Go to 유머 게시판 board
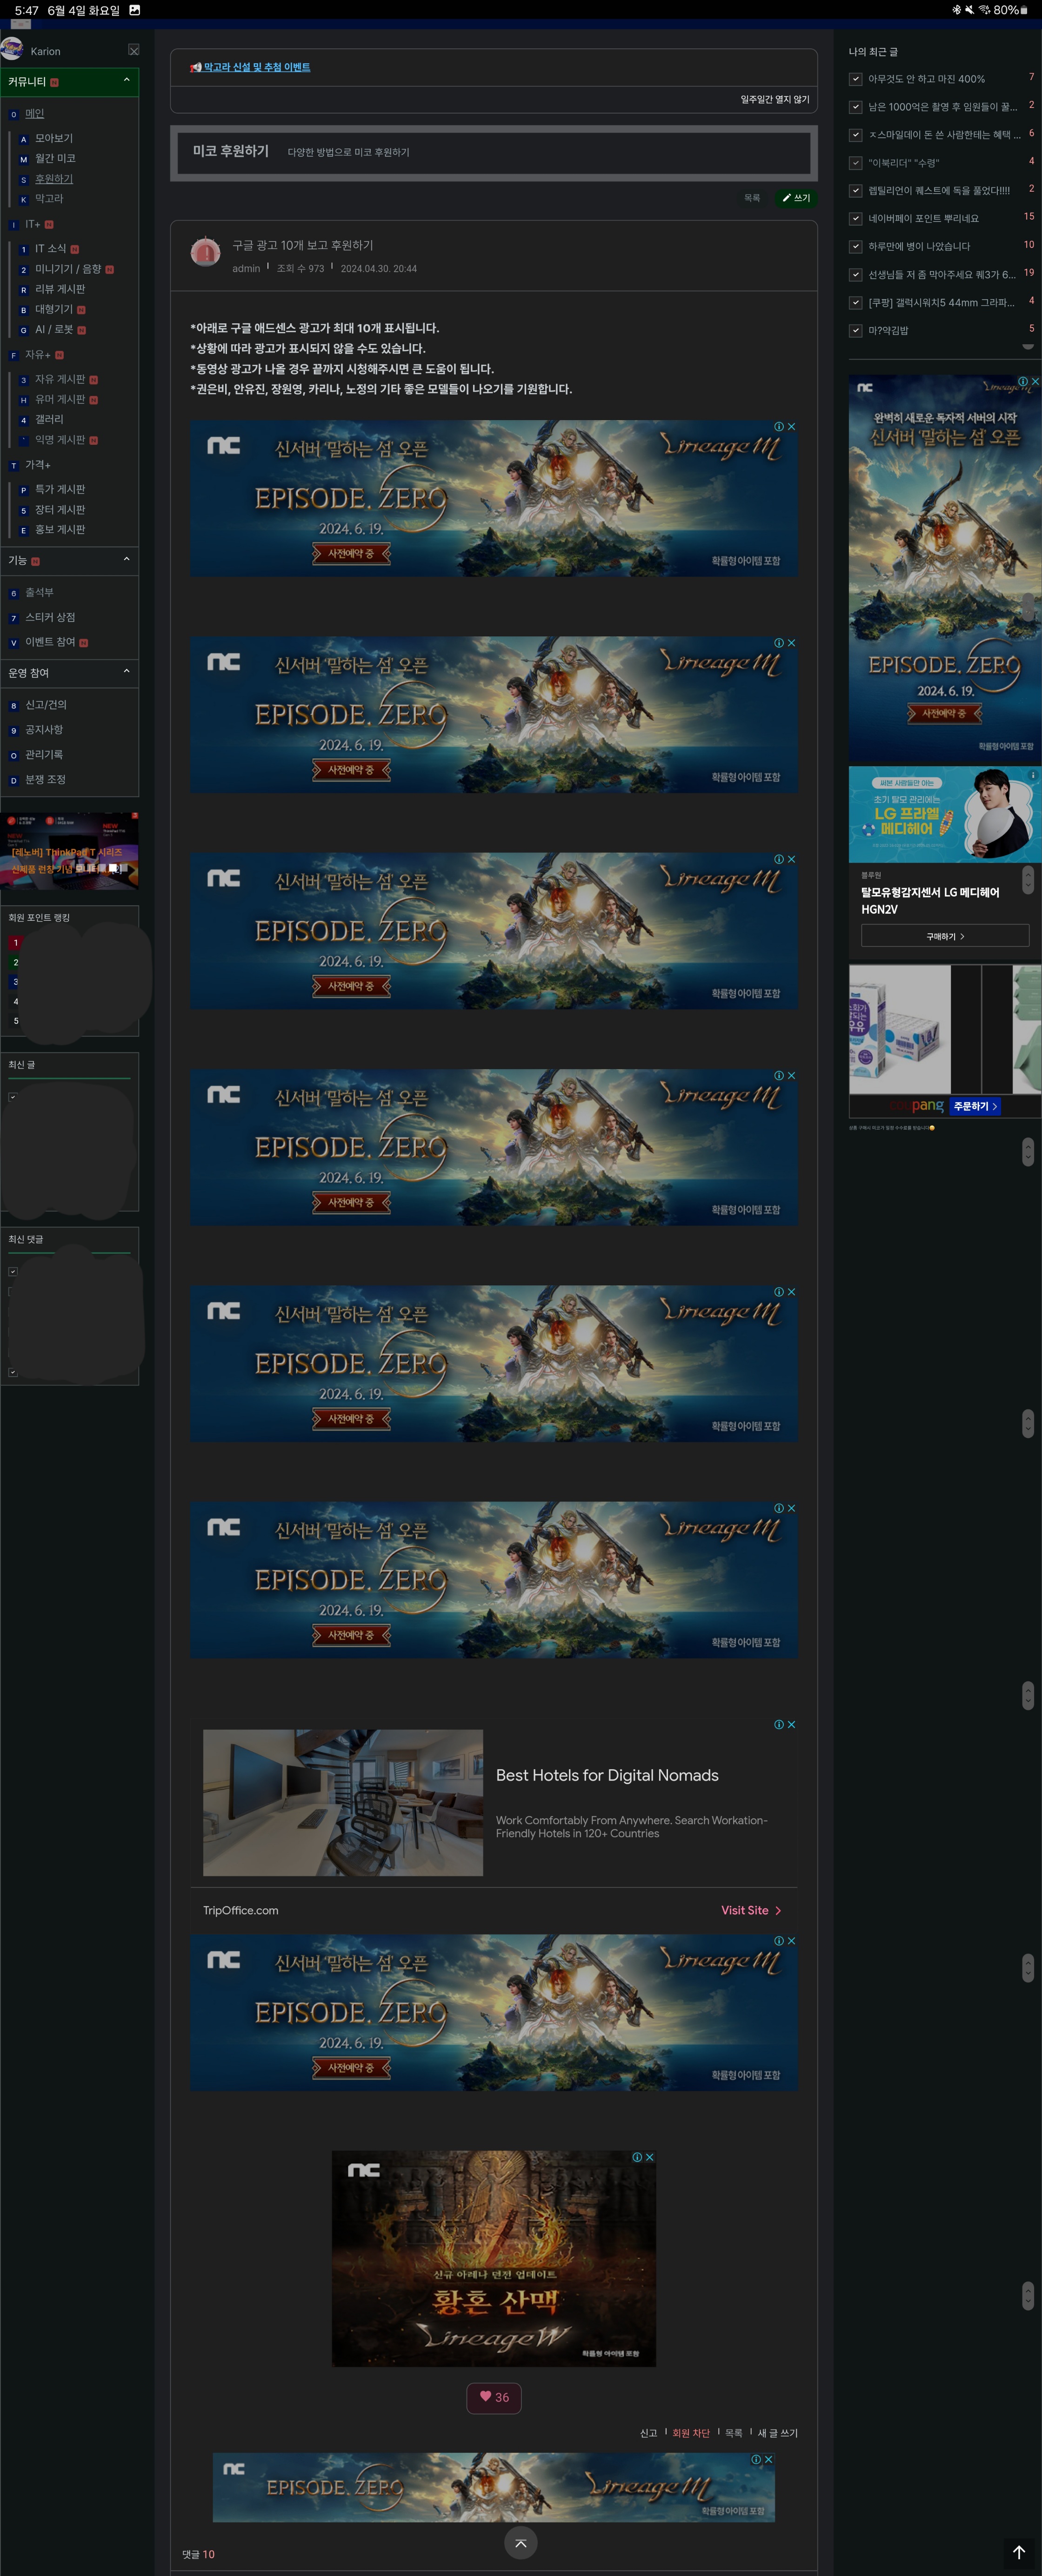This screenshot has width=1042, height=2576. pos(60,399)
